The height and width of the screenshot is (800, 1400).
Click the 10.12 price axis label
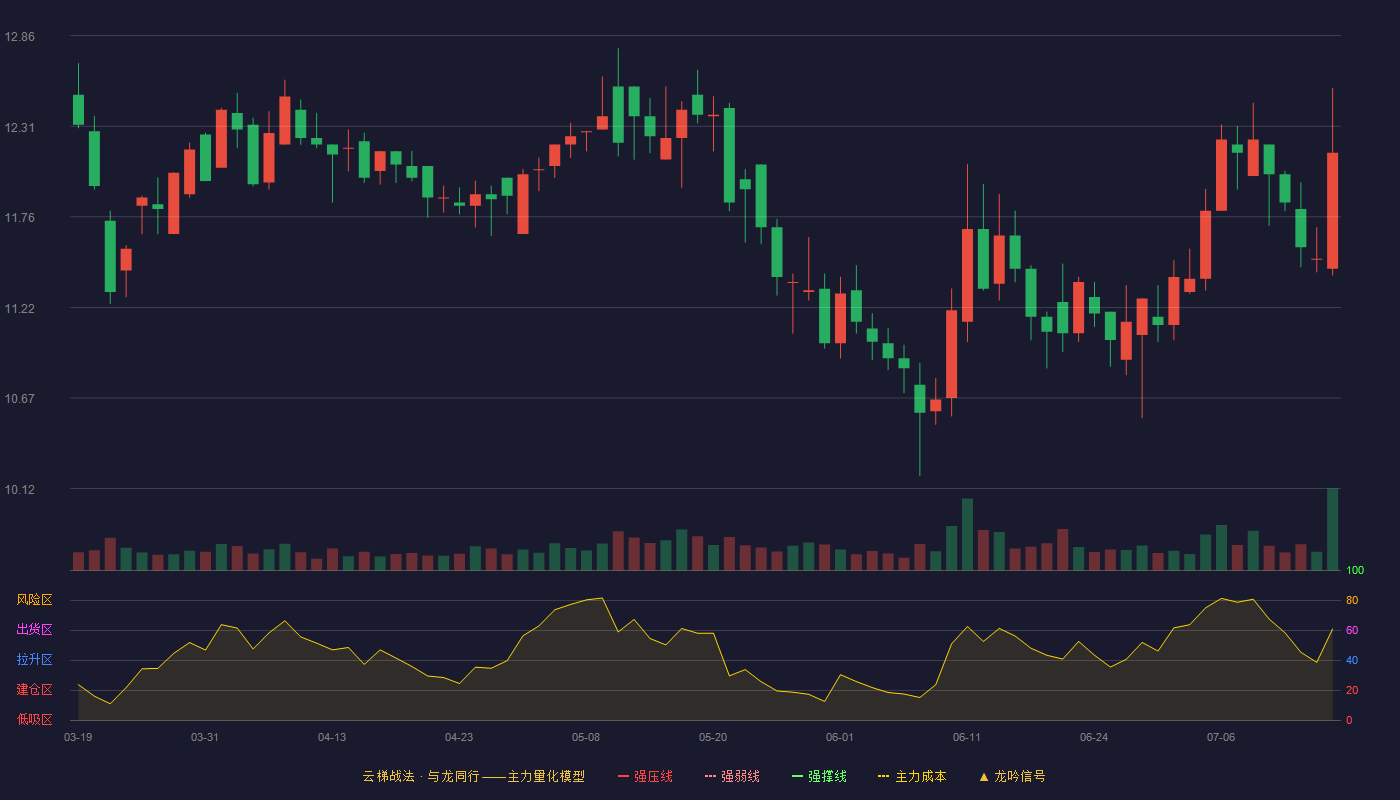coord(19,489)
